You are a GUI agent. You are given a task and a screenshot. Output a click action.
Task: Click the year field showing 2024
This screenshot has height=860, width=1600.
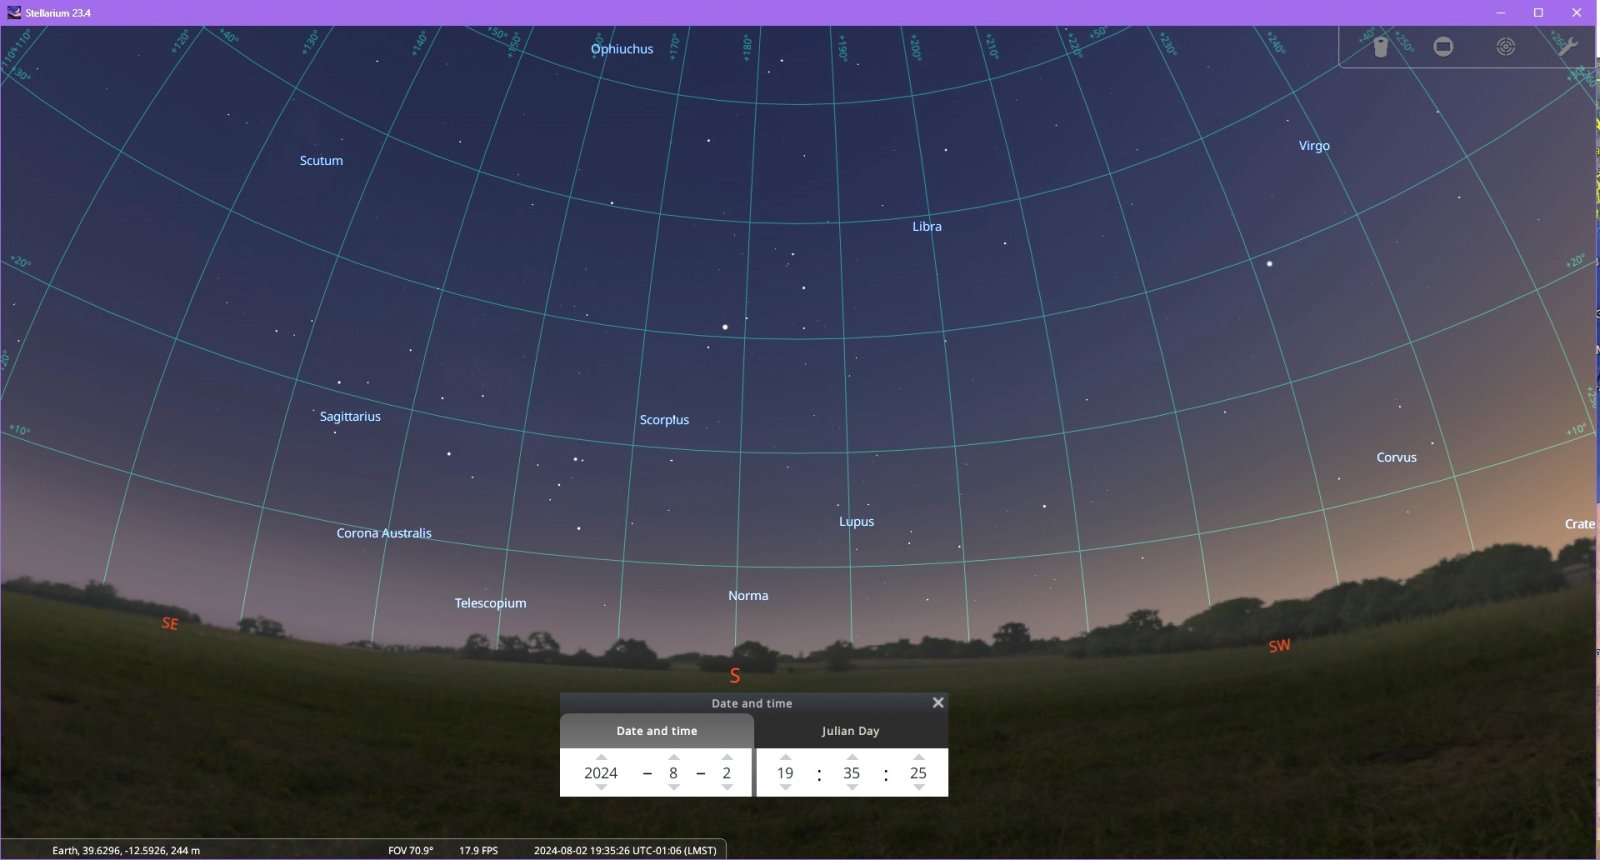[x=601, y=773]
